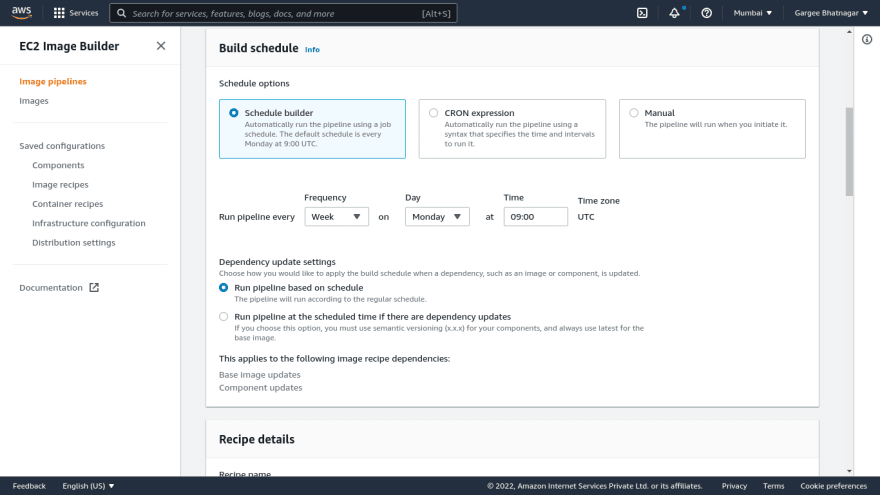Screen dimensions: 880x495
Task: Open the English (US) language selector
Action: pyautogui.click(x=88, y=486)
